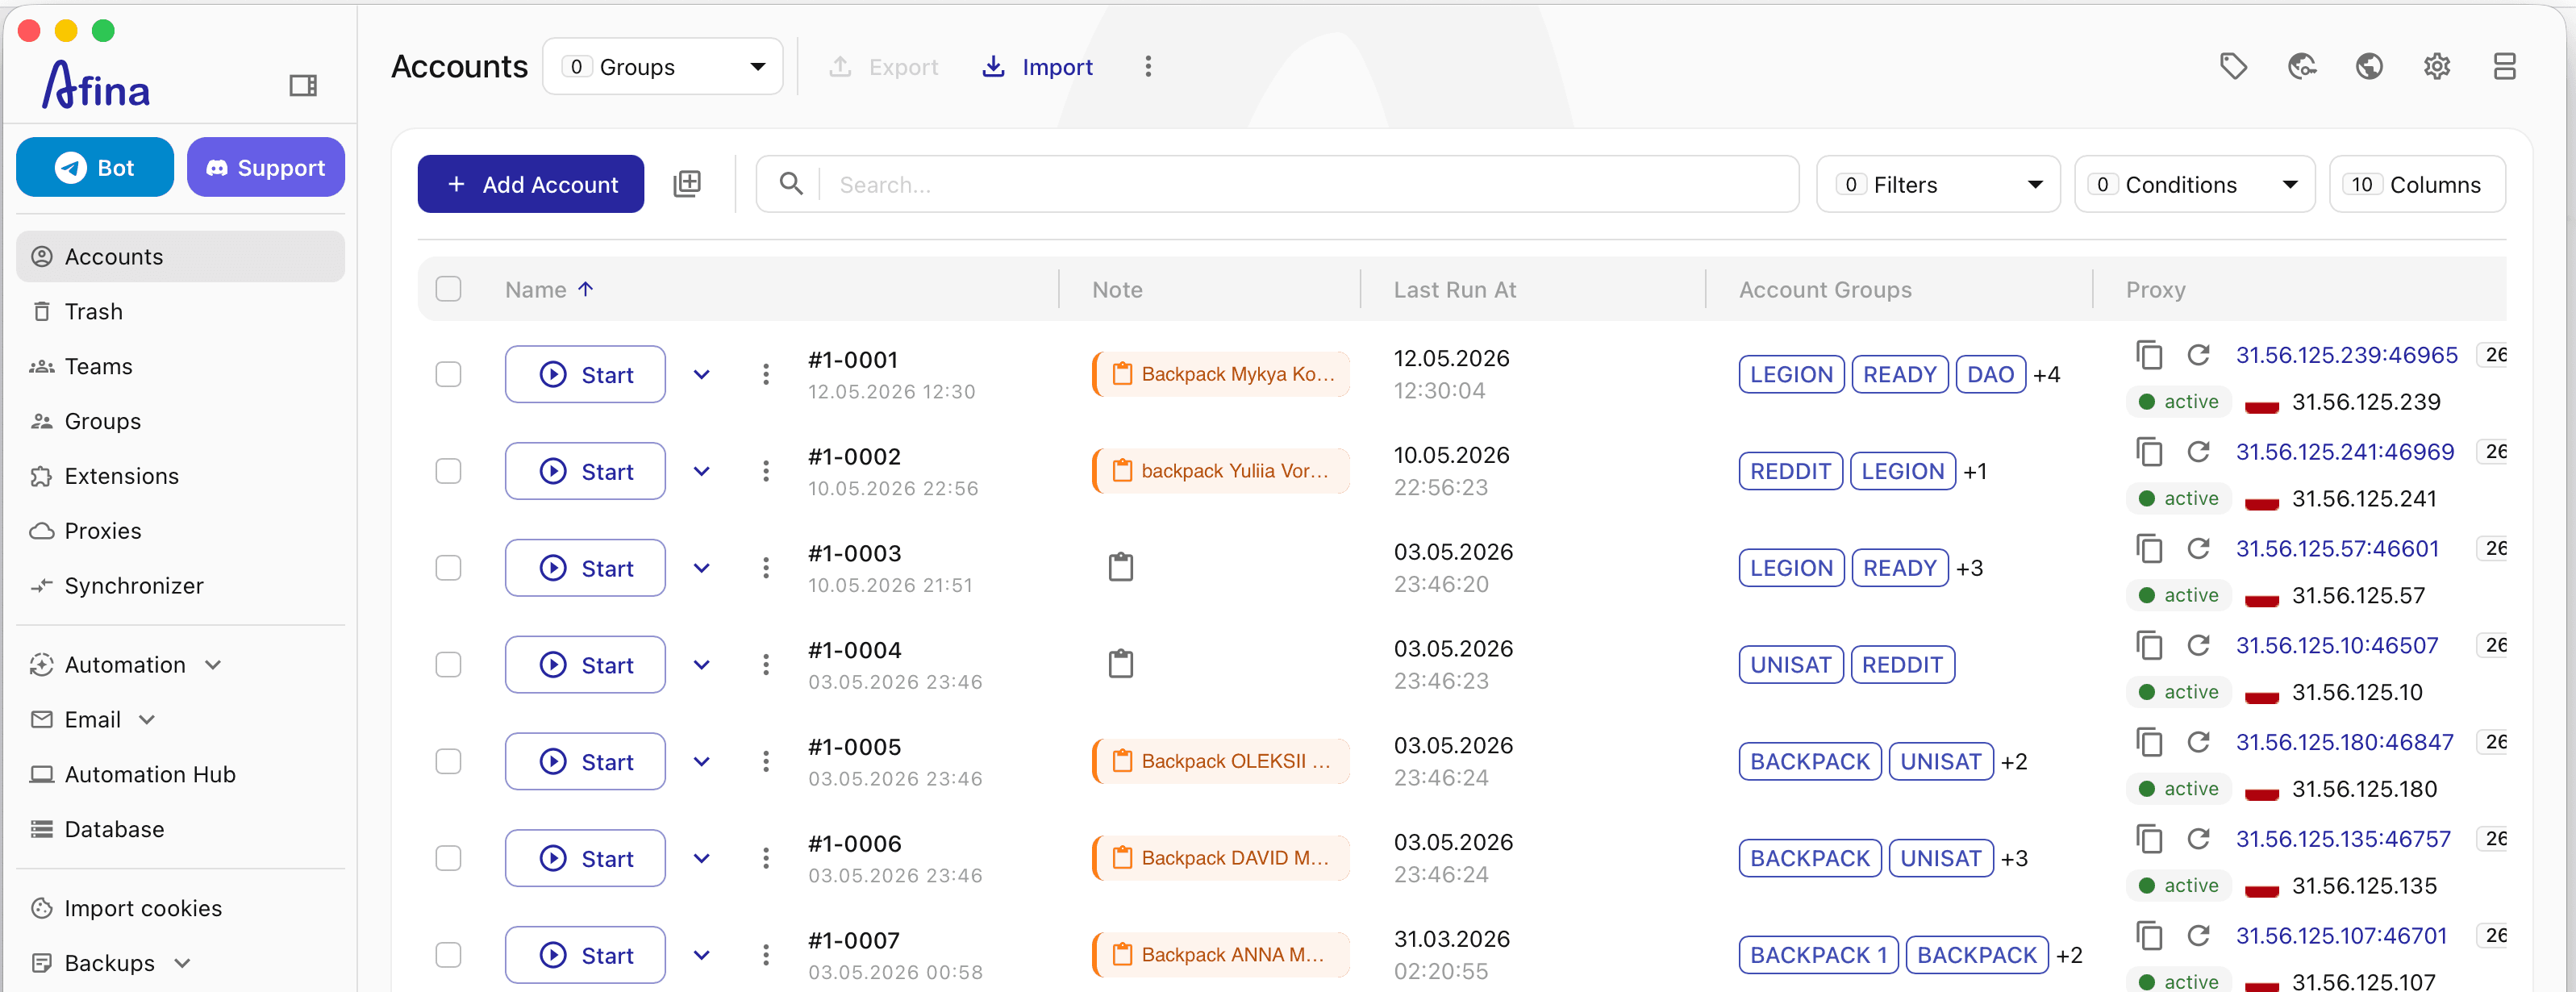Viewport: 2576px width, 992px height.
Task: Refresh proxy for account #1-0006
Action: tap(2198, 839)
